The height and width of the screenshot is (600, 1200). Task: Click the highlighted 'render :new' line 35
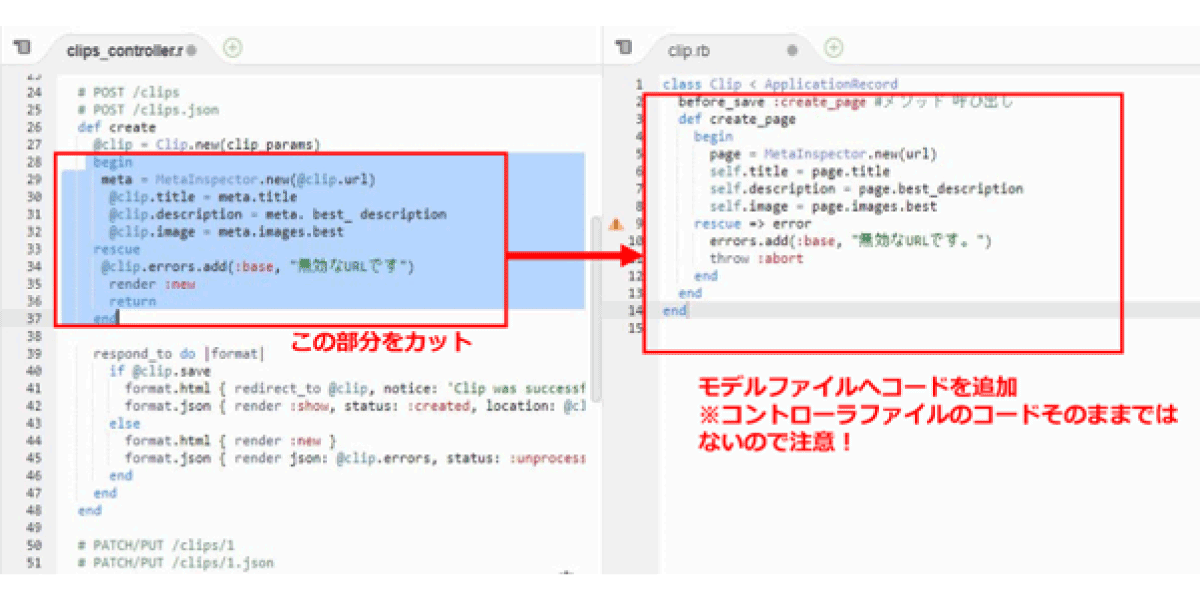152,284
